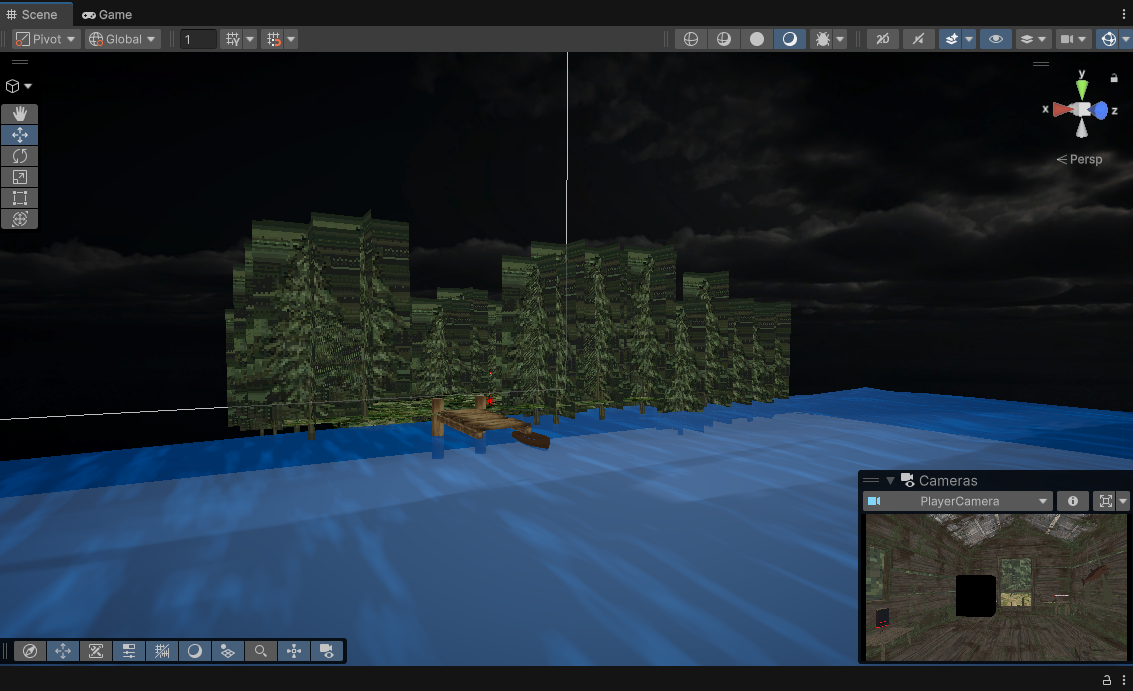This screenshot has width=1133, height=691.
Task: Click the blue Z axis gizmo cone
Action: (x=1100, y=110)
